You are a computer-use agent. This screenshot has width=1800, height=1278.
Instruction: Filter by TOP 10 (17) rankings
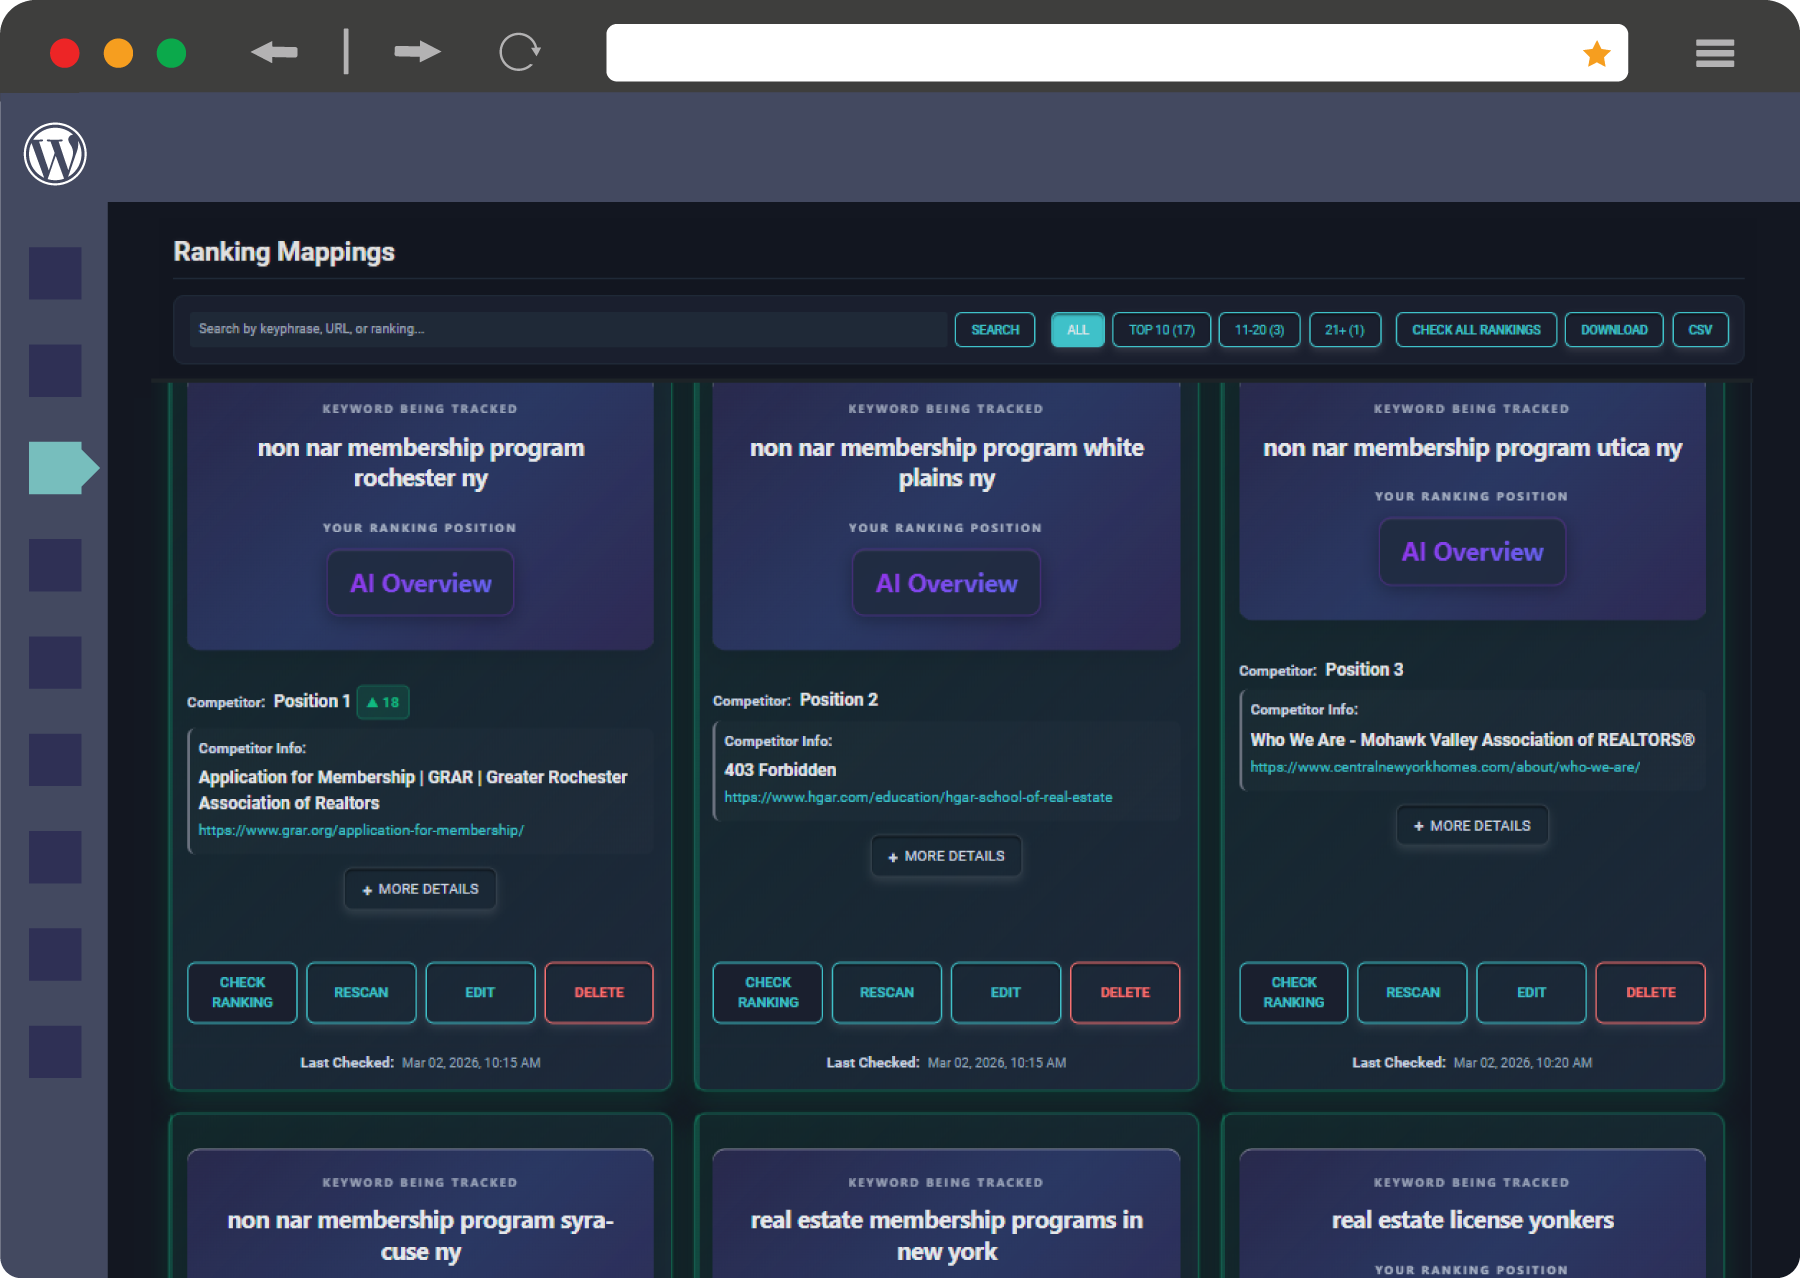click(1161, 330)
